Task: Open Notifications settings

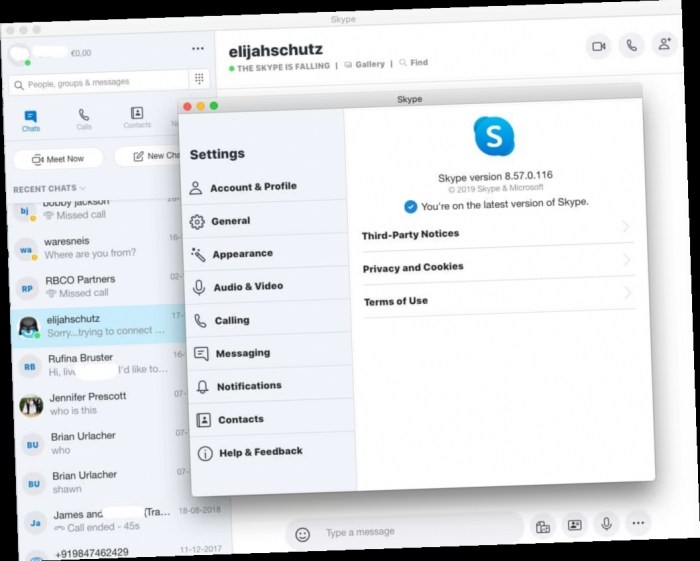Action: [x=271, y=386]
